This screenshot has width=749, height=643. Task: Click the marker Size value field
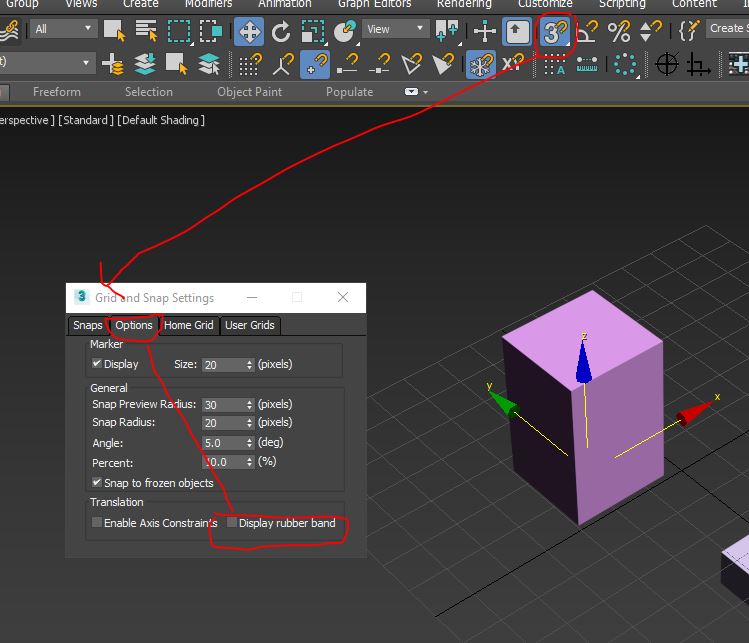(x=223, y=365)
